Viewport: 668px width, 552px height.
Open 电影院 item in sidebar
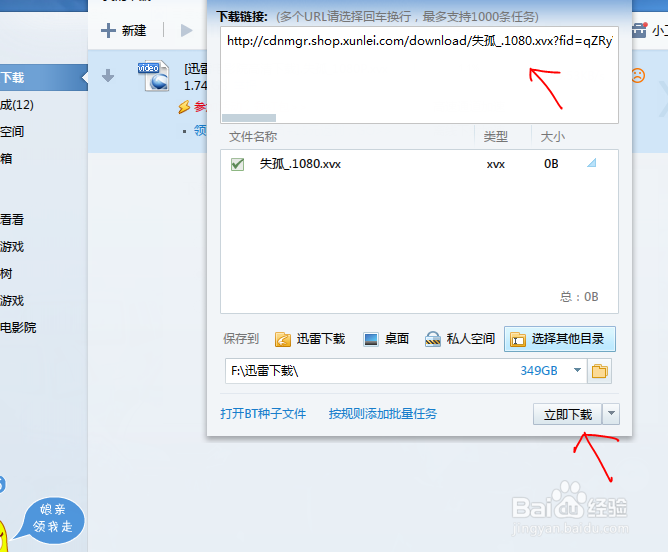pyautogui.click(x=18, y=328)
